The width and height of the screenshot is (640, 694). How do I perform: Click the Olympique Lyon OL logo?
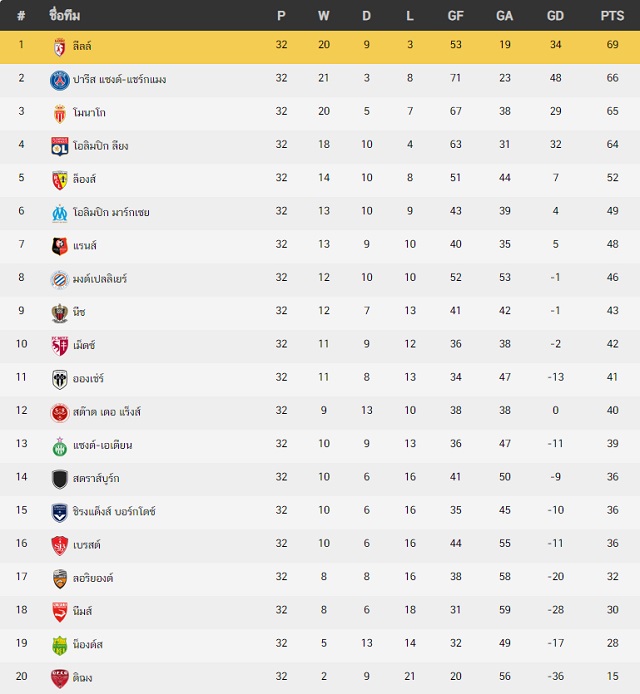(x=59, y=147)
